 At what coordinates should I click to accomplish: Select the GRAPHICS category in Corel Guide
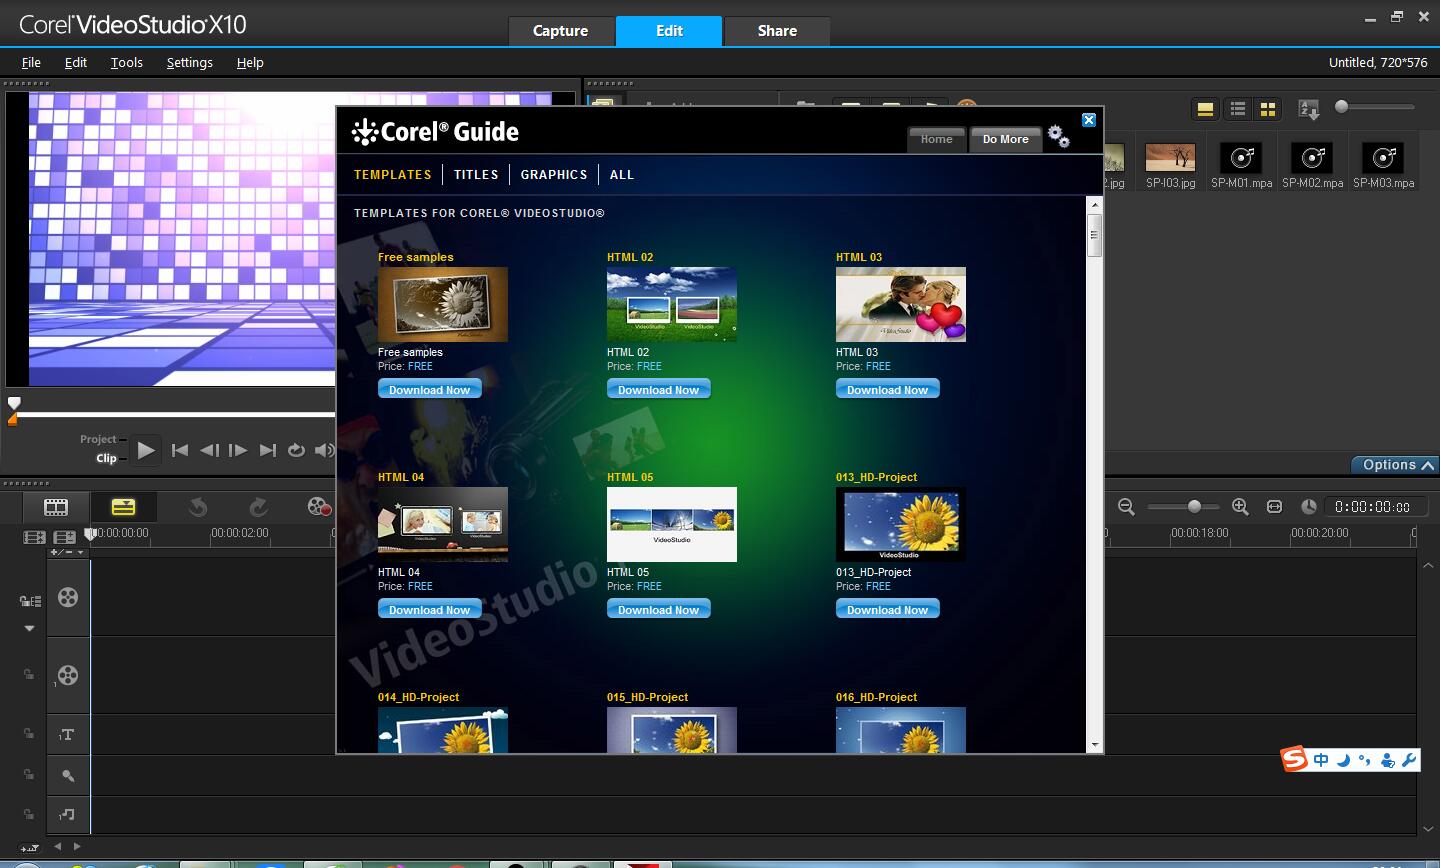[x=554, y=174]
